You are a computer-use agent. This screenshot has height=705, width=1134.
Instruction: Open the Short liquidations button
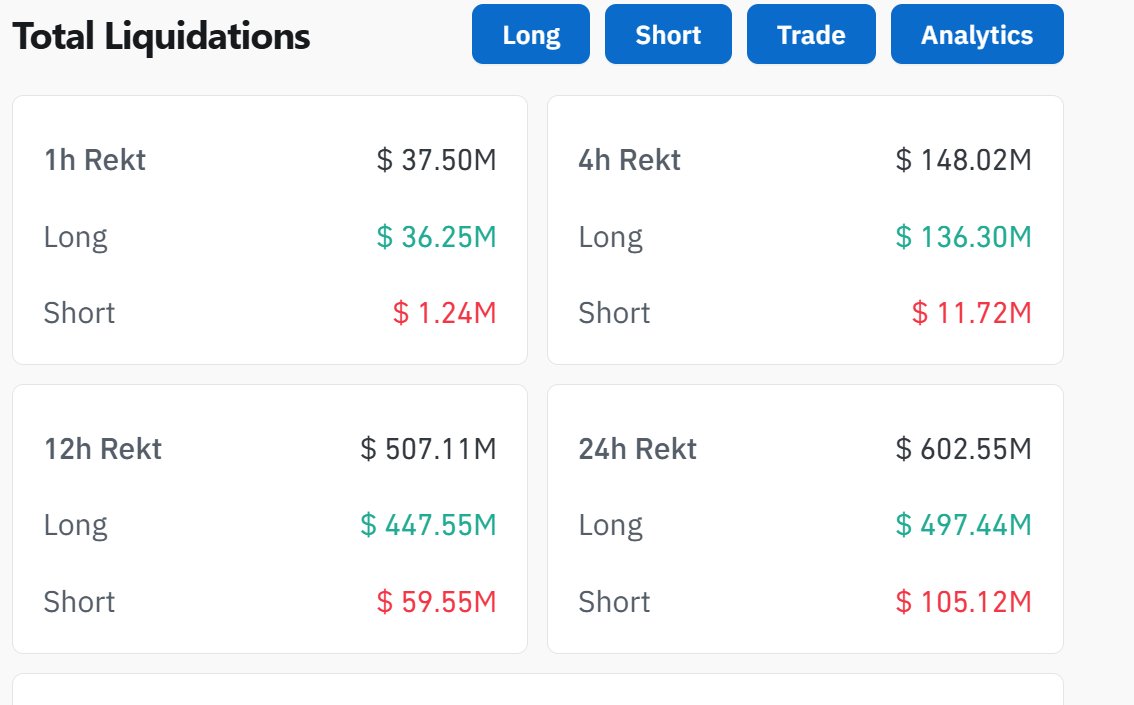[668, 34]
